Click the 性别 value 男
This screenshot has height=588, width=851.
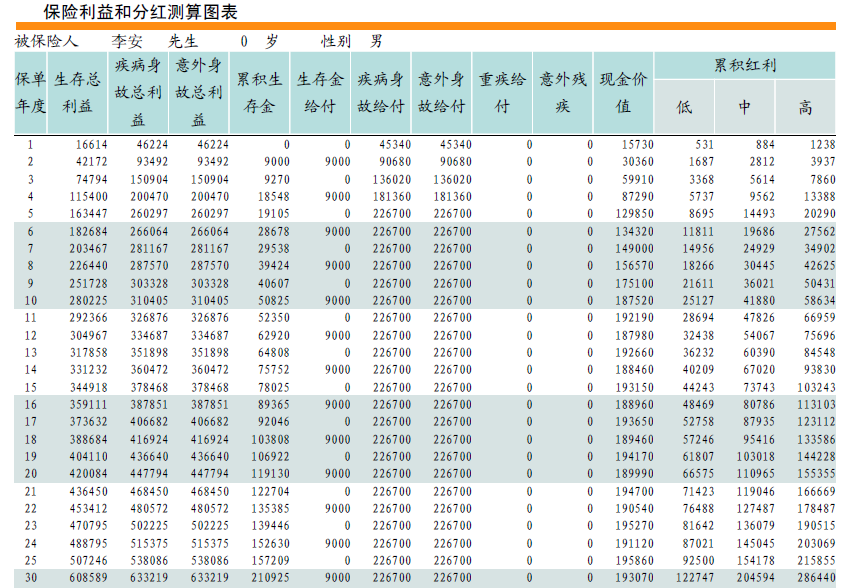(376, 42)
